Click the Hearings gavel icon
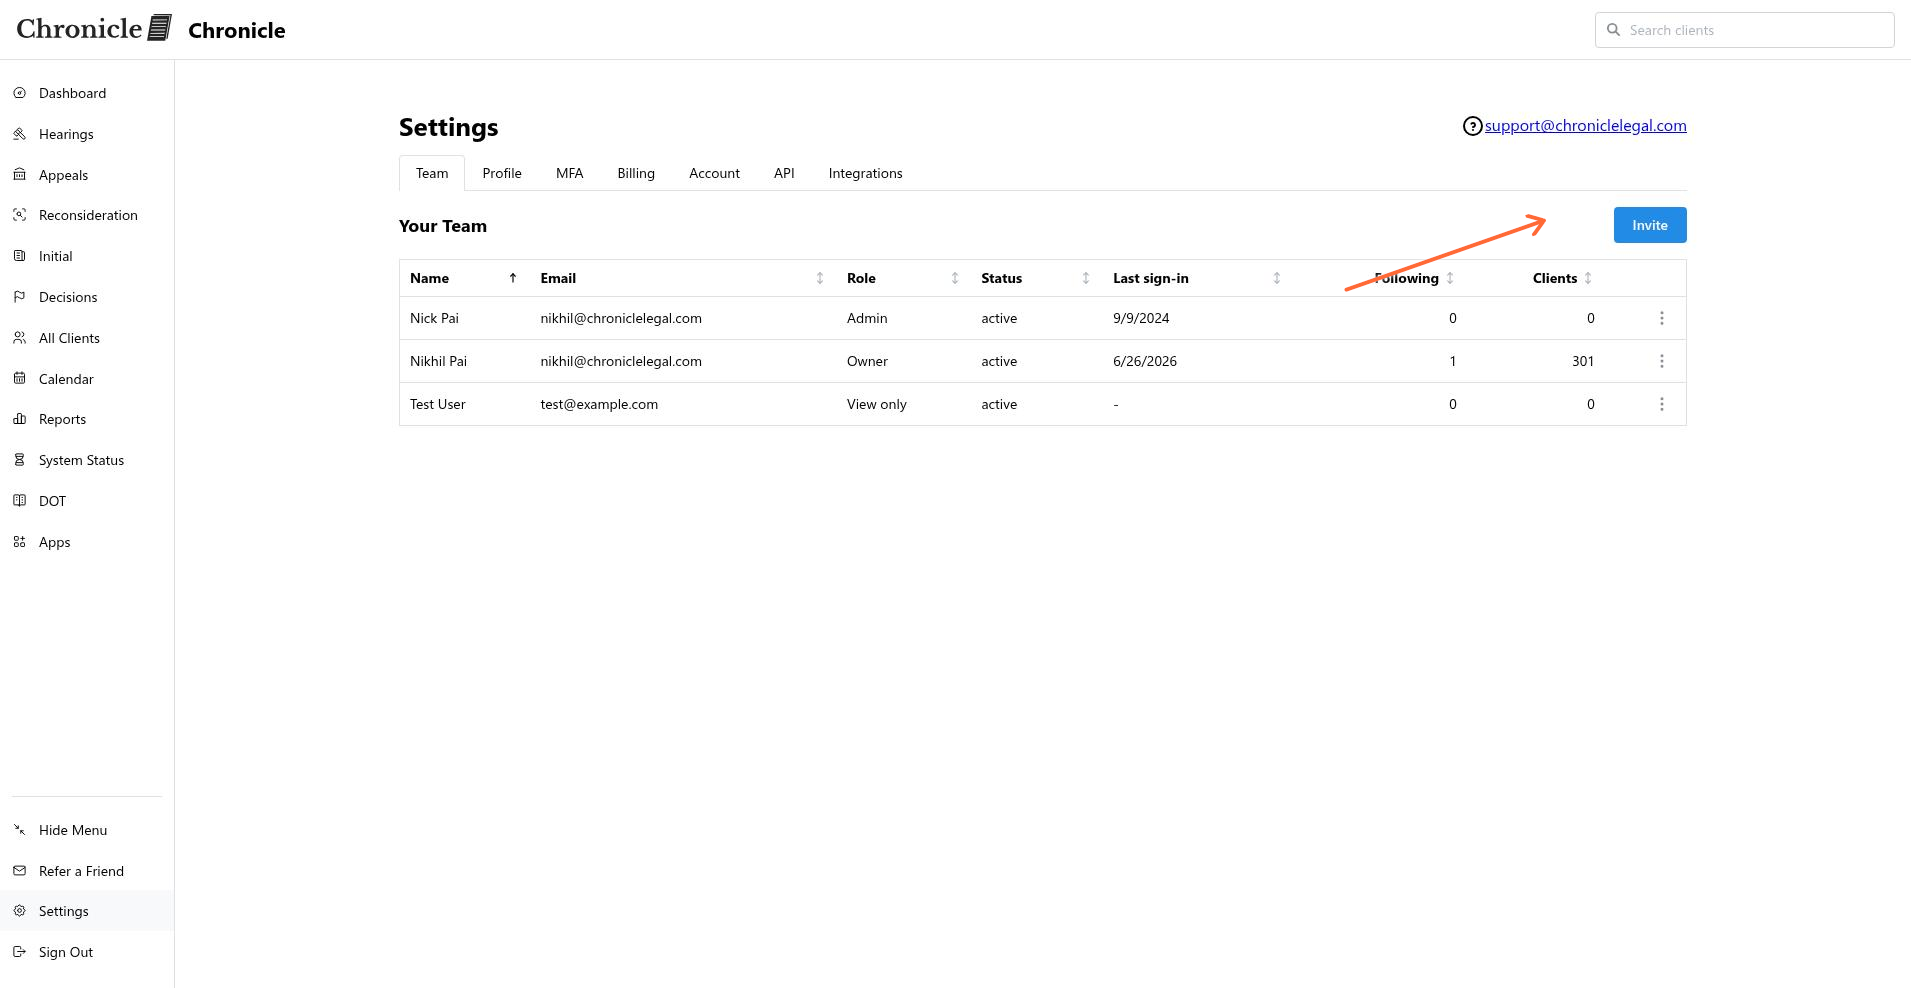Viewport: 1911px width, 988px height. click(19, 134)
